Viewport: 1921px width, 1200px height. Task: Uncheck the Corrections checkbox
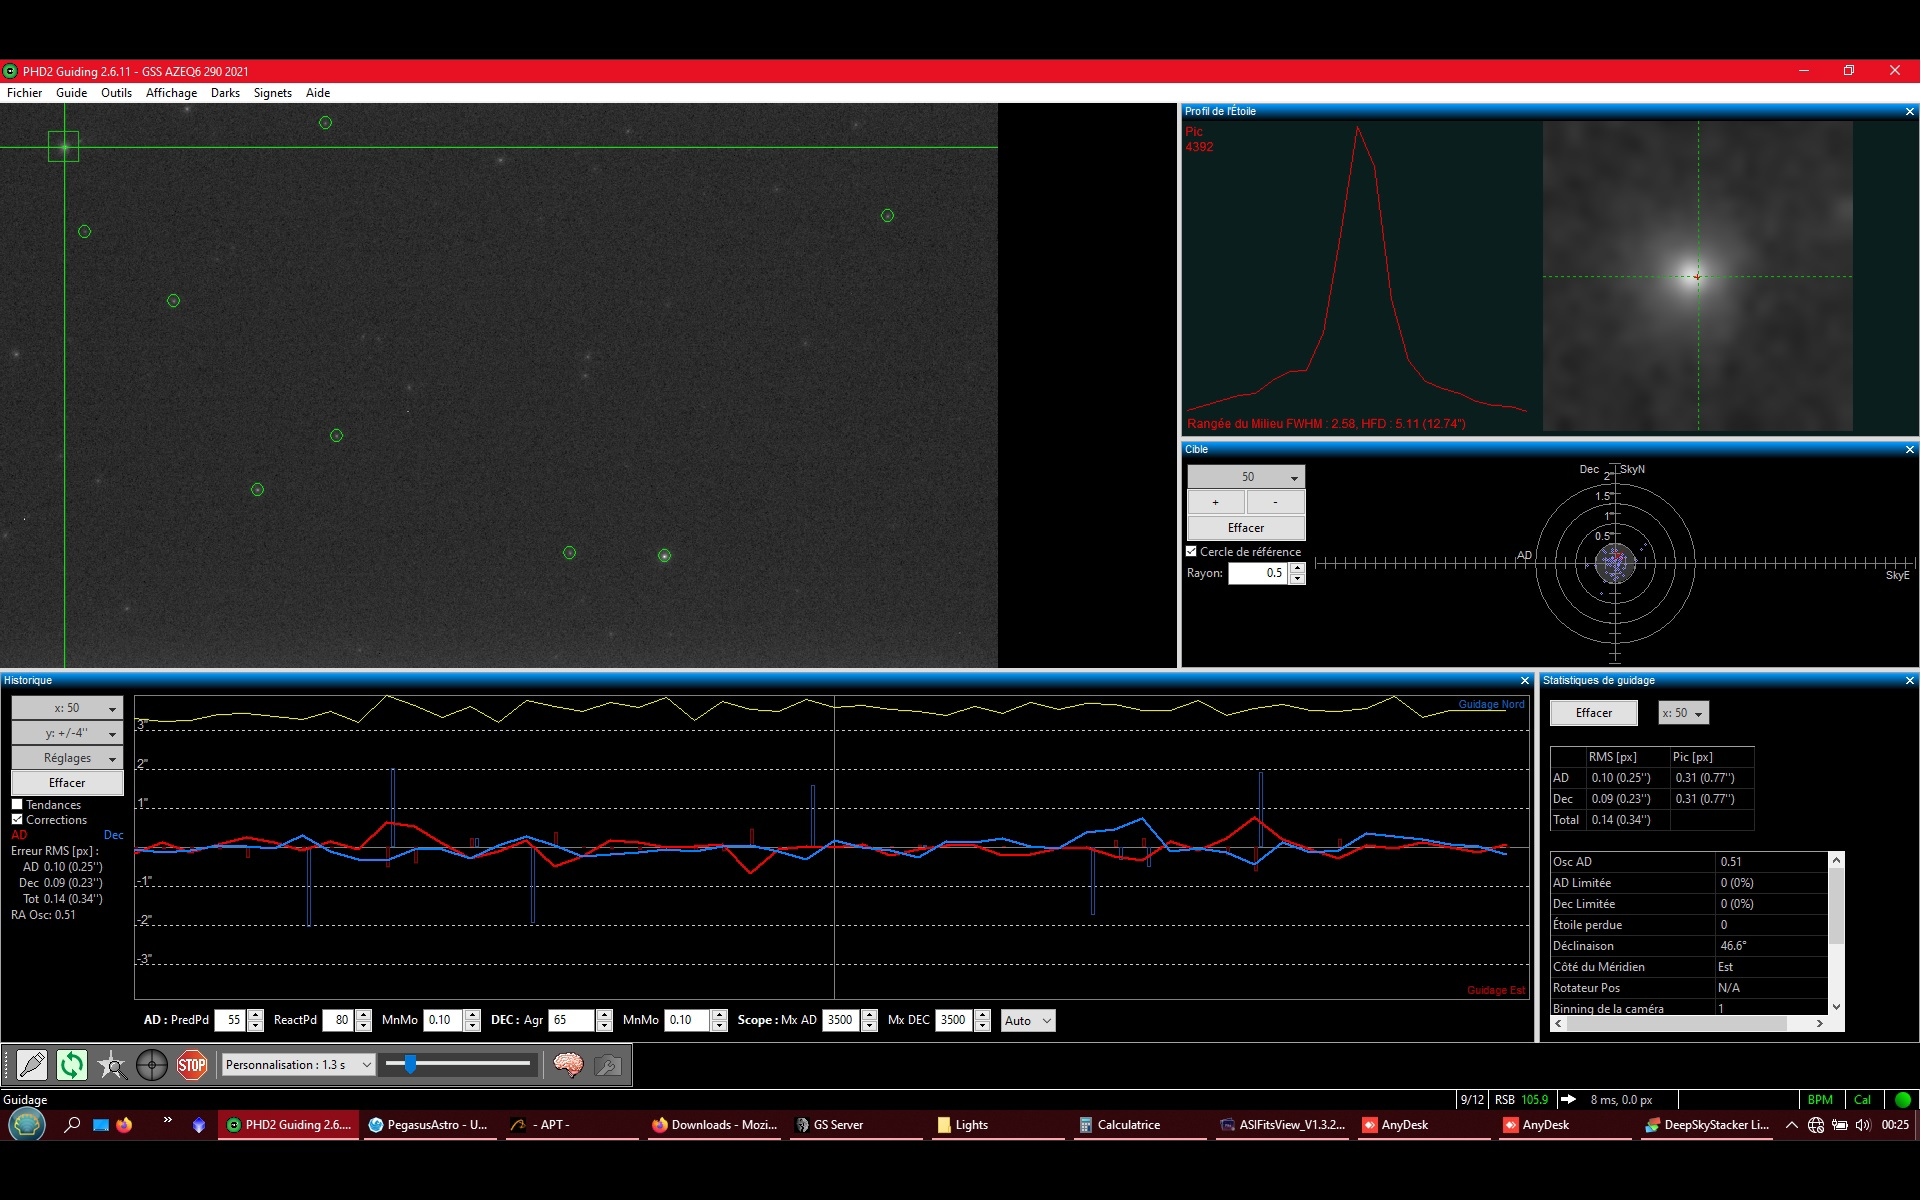[x=17, y=819]
